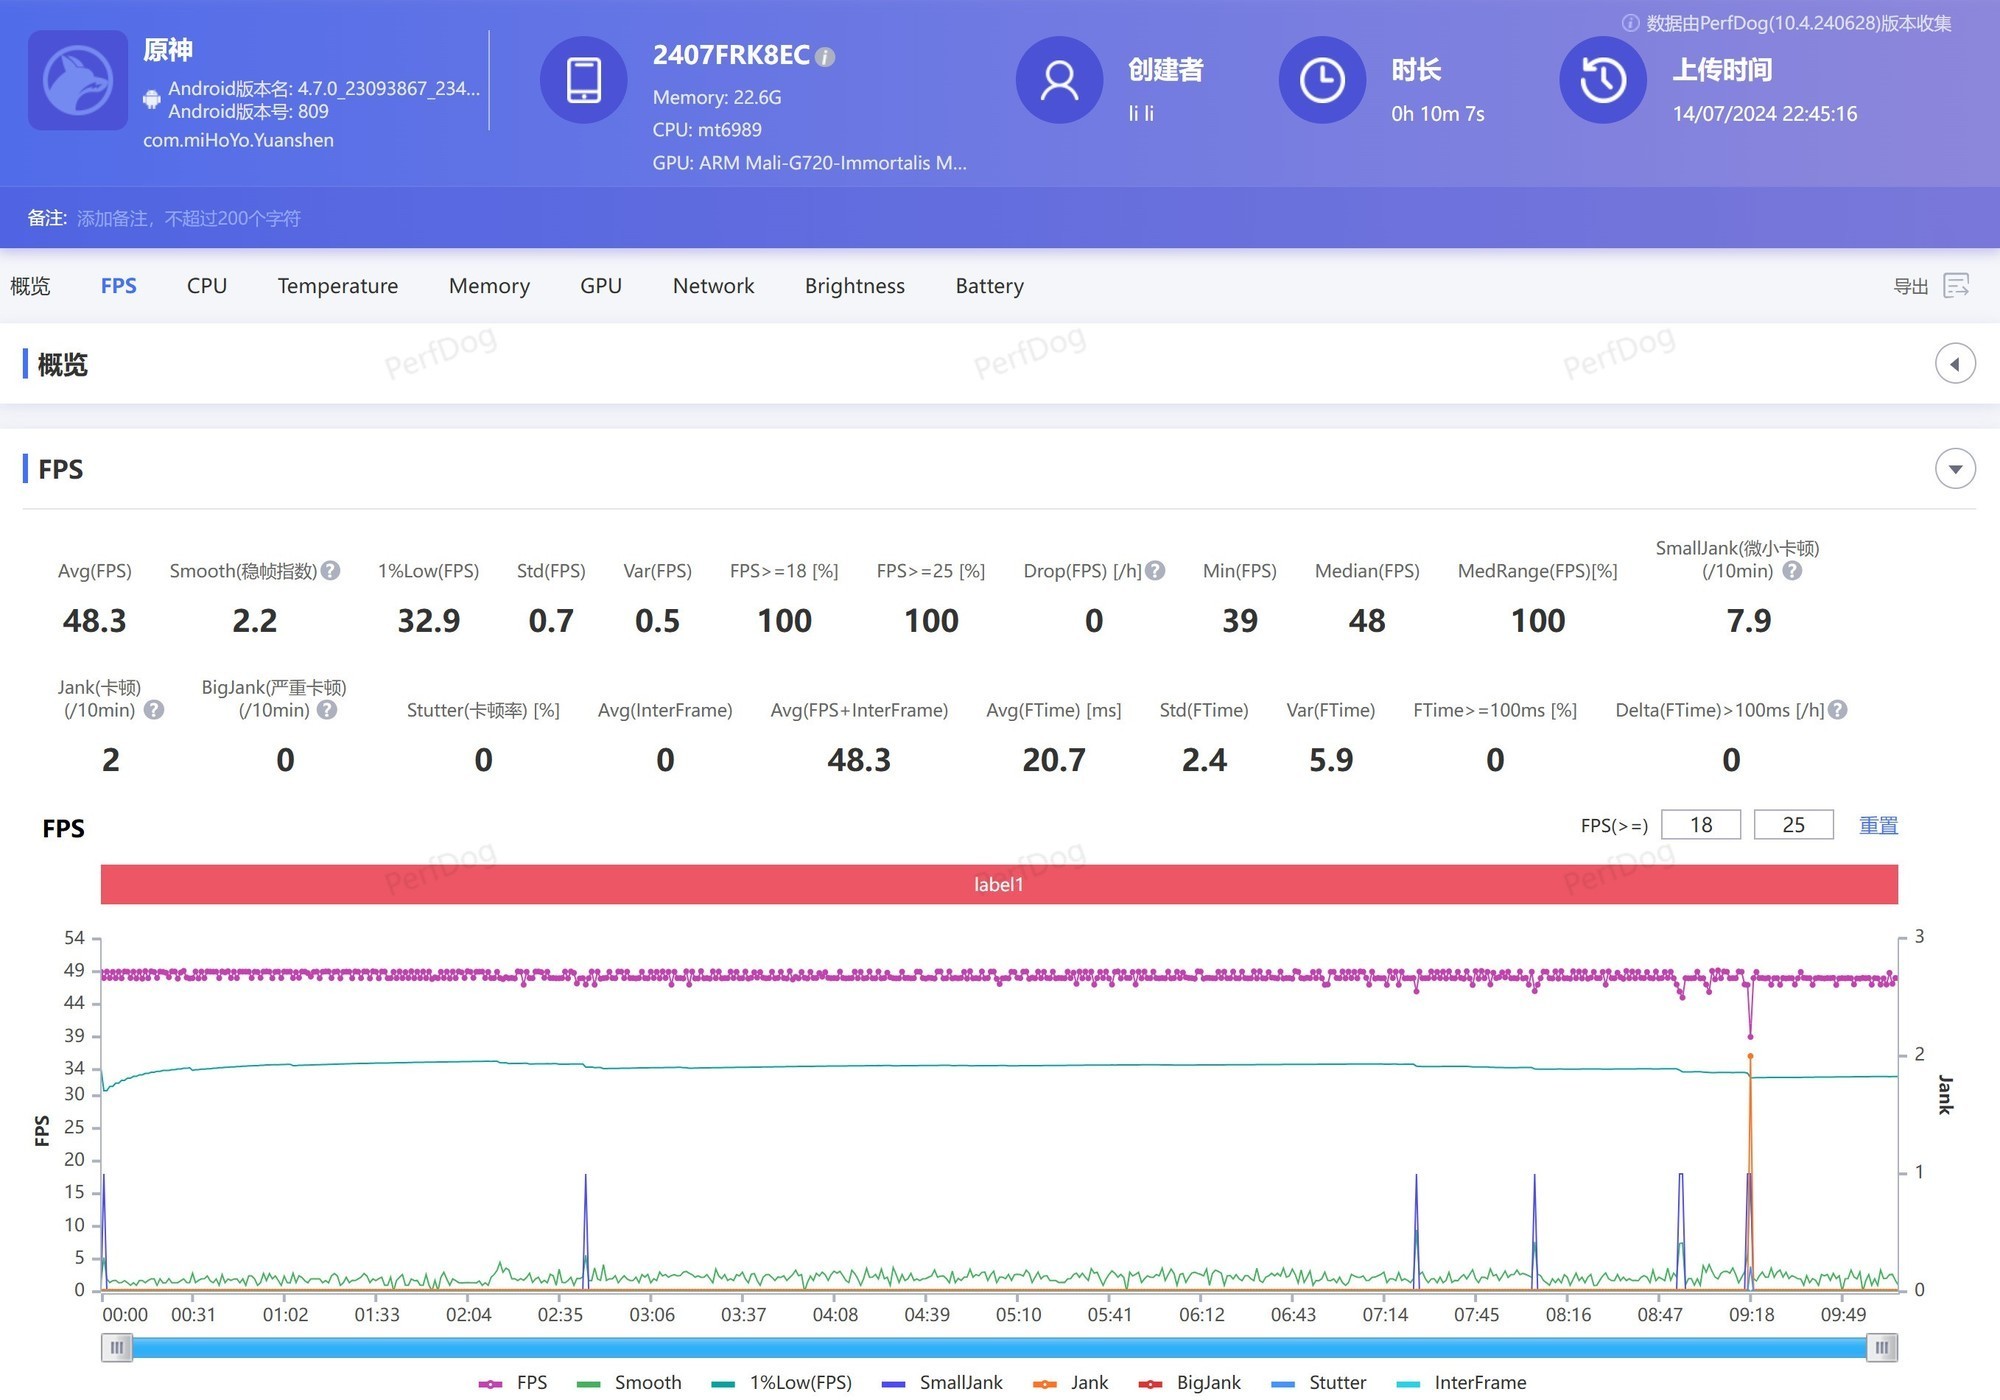Click help icon beside Delta(FTime)>100ms
2000x1400 pixels.
tap(1838, 710)
